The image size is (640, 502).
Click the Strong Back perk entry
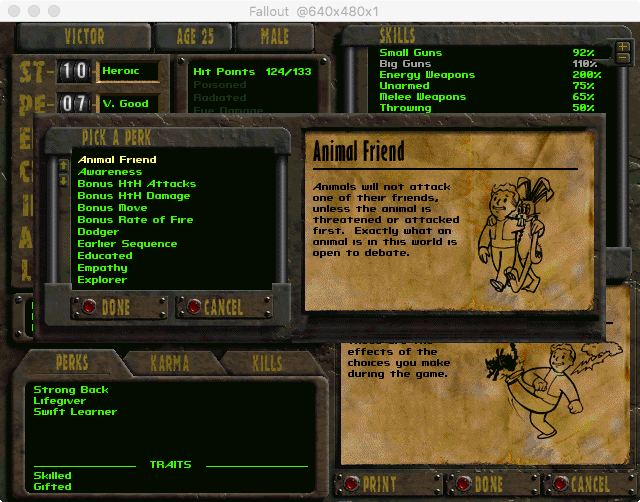tap(71, 390)
